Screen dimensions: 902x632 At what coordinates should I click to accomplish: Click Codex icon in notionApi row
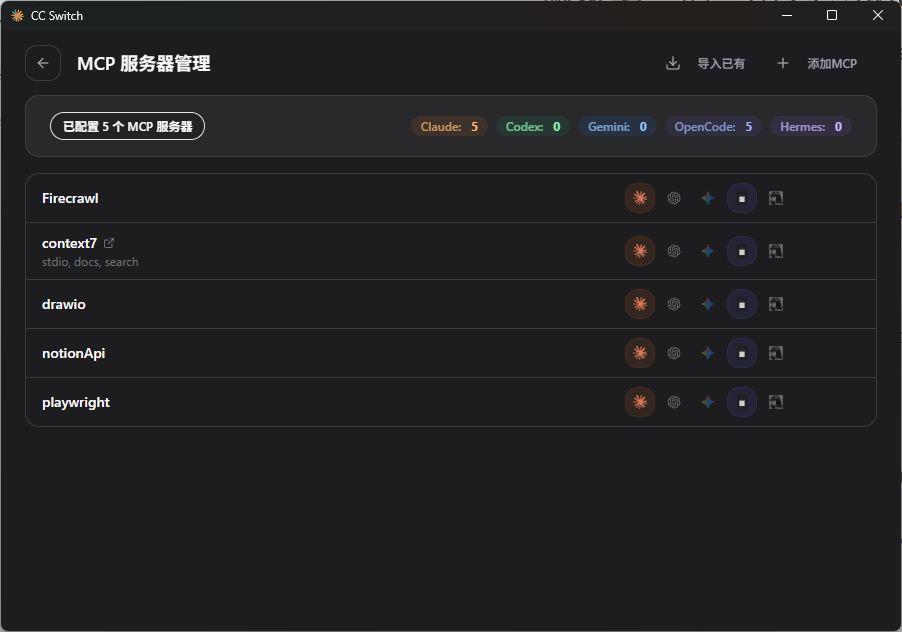(674, 353)
